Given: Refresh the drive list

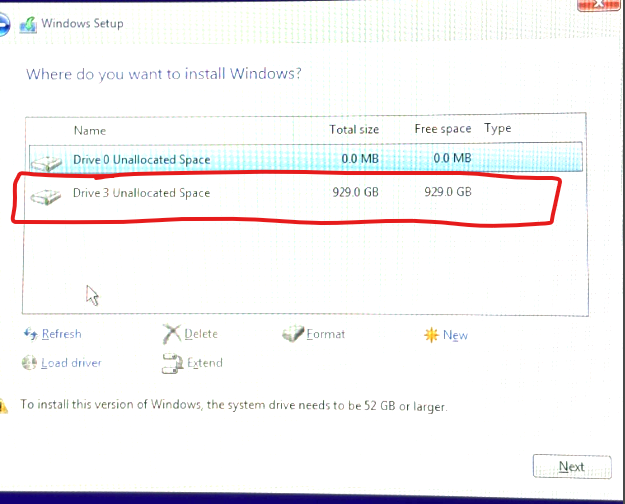Looking at the screenshot, I should [61, 334].
